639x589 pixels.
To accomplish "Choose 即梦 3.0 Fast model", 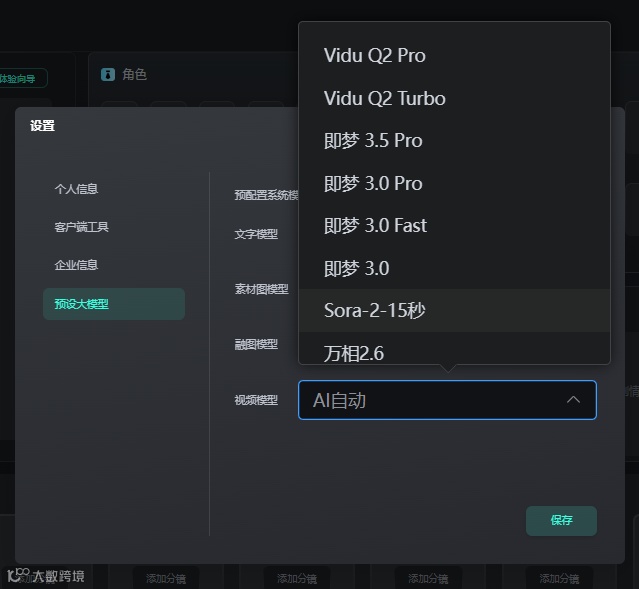I will coord(454,226).
